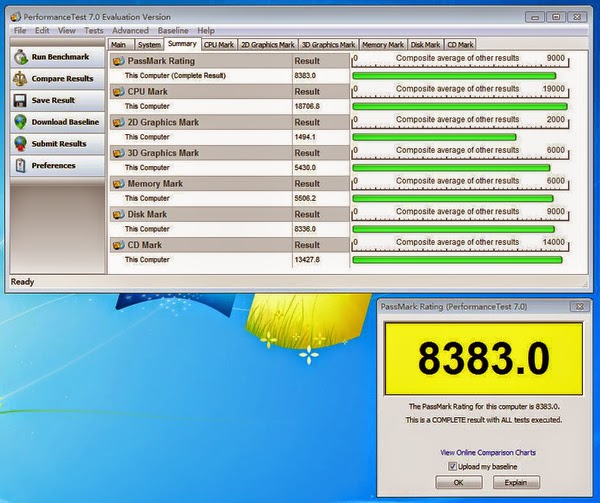Click the Ready status bar text
The width and height of the screenshot is (600, 503).
(x=22, y=282)
